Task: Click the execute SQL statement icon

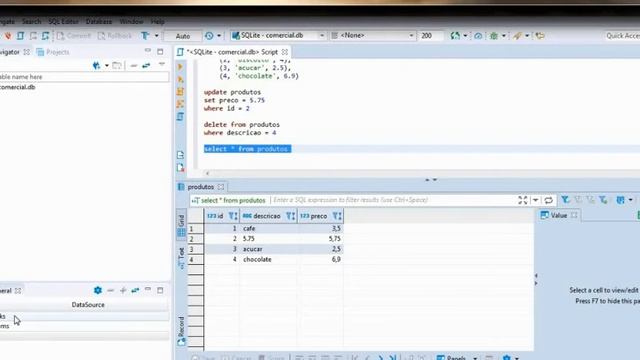Action: [x=180, y=67]
